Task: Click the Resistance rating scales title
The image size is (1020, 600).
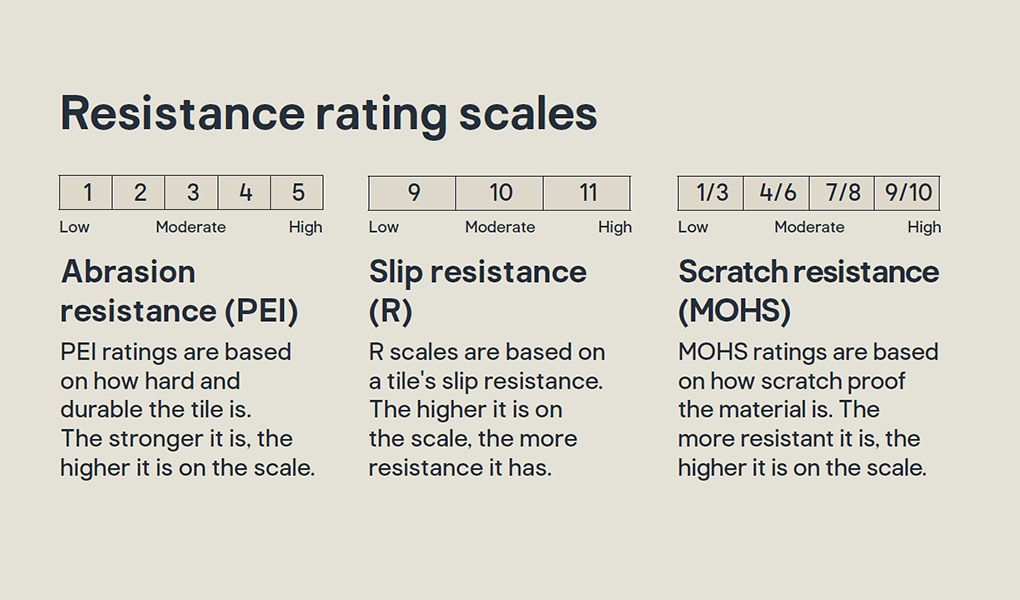Action: click(329, 115)
